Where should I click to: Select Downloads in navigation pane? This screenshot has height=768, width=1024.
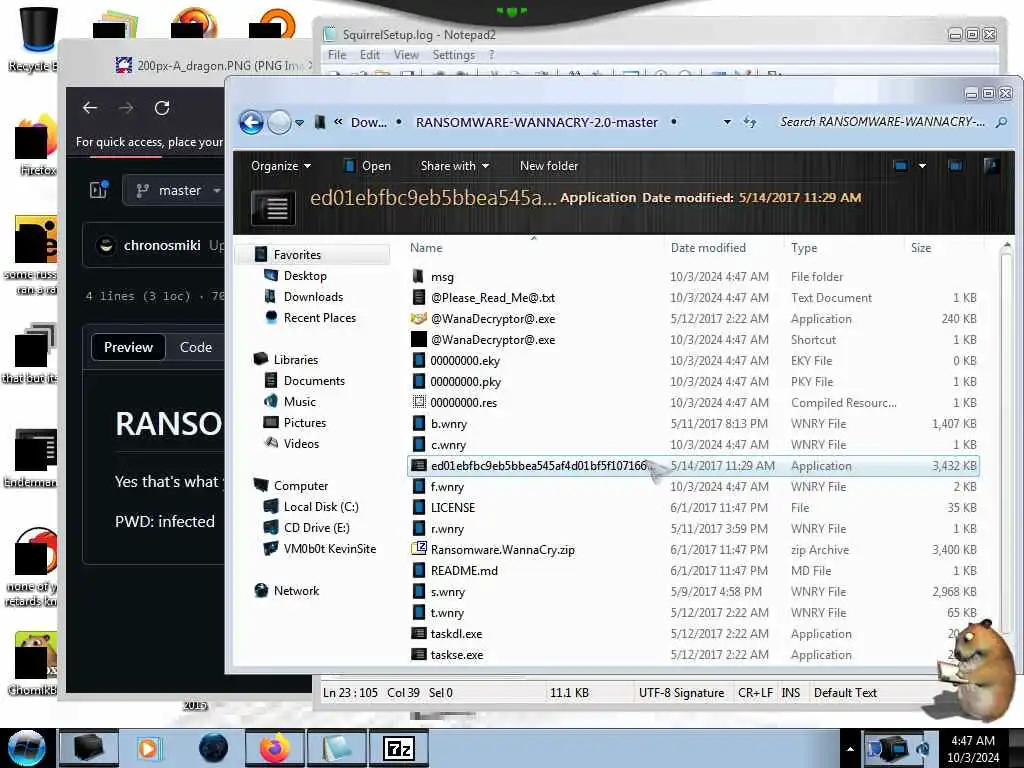point(313,296)
